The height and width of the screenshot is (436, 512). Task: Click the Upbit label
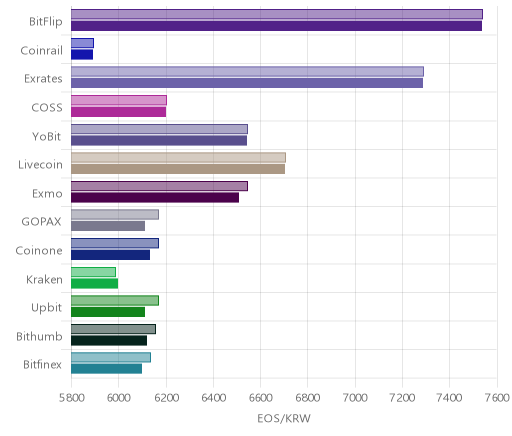click(x=46, y=308)
